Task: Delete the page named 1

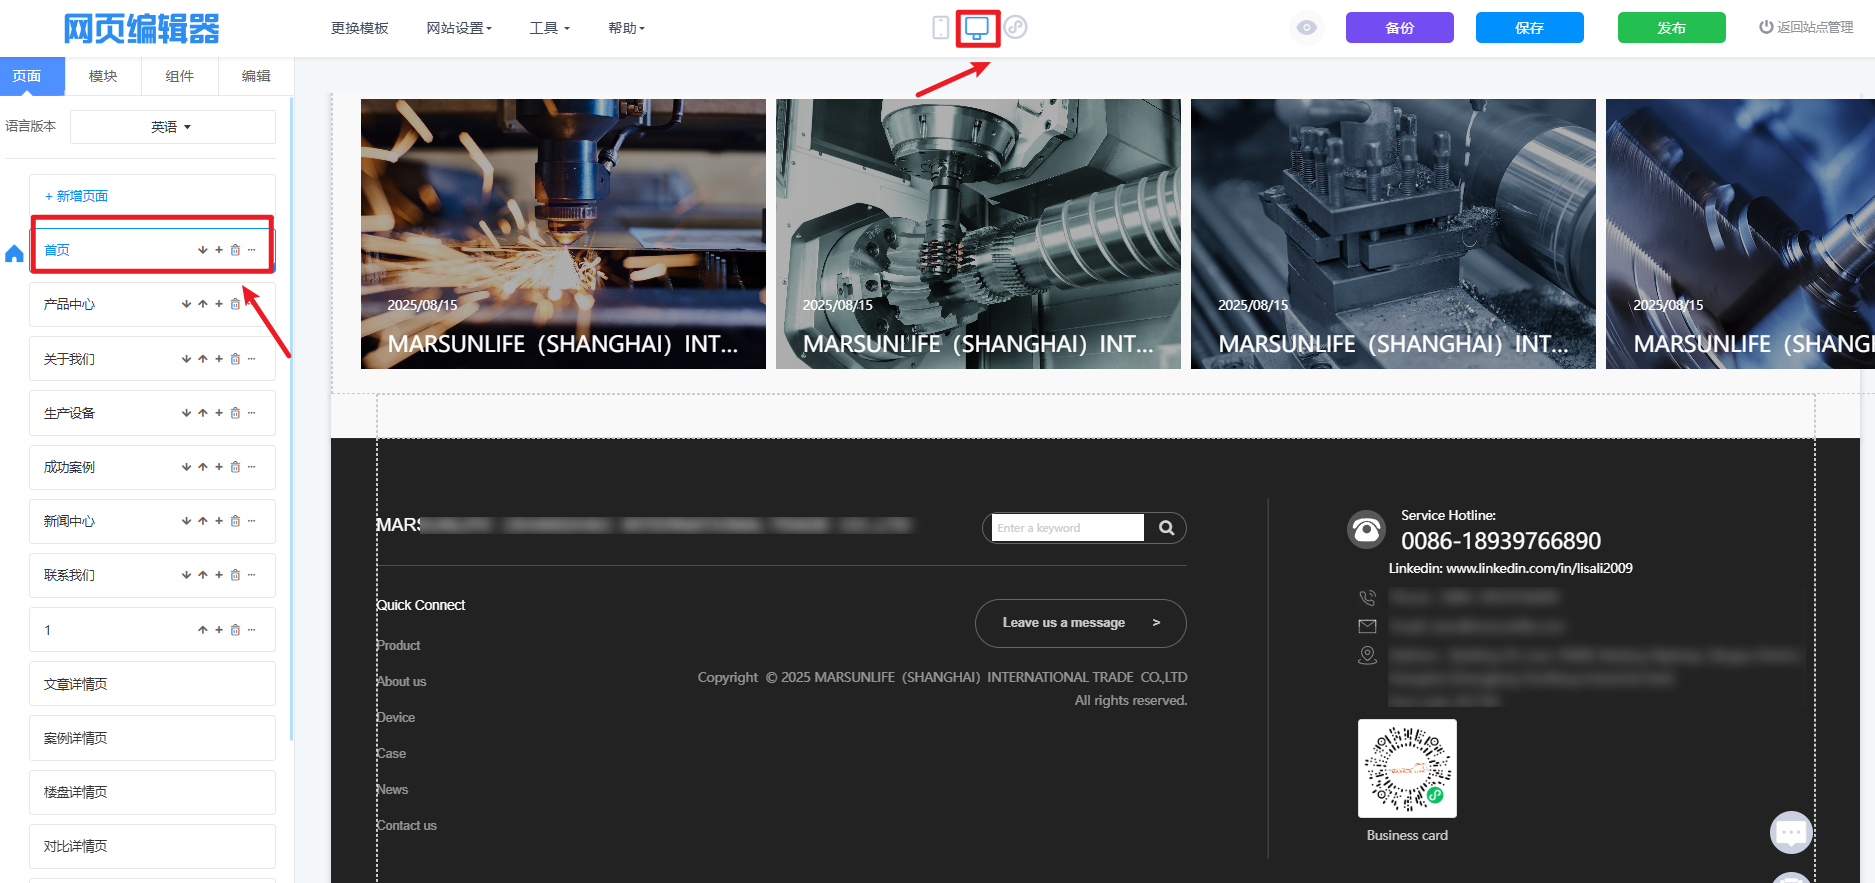Action: coord(235,630)
